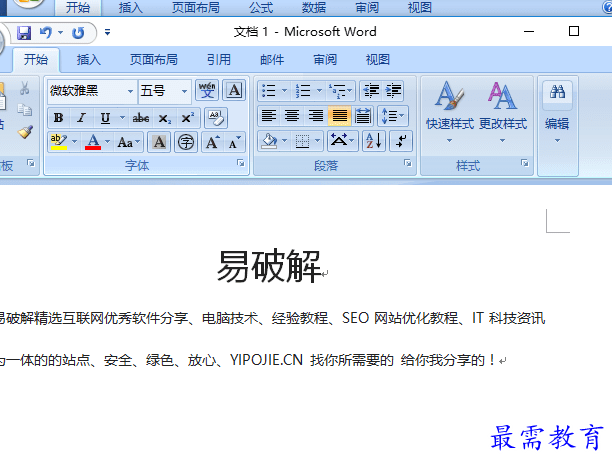Show or hide paragraph marks
The width and height of the screenshot is (612, 469).
(x=401, y=141)
